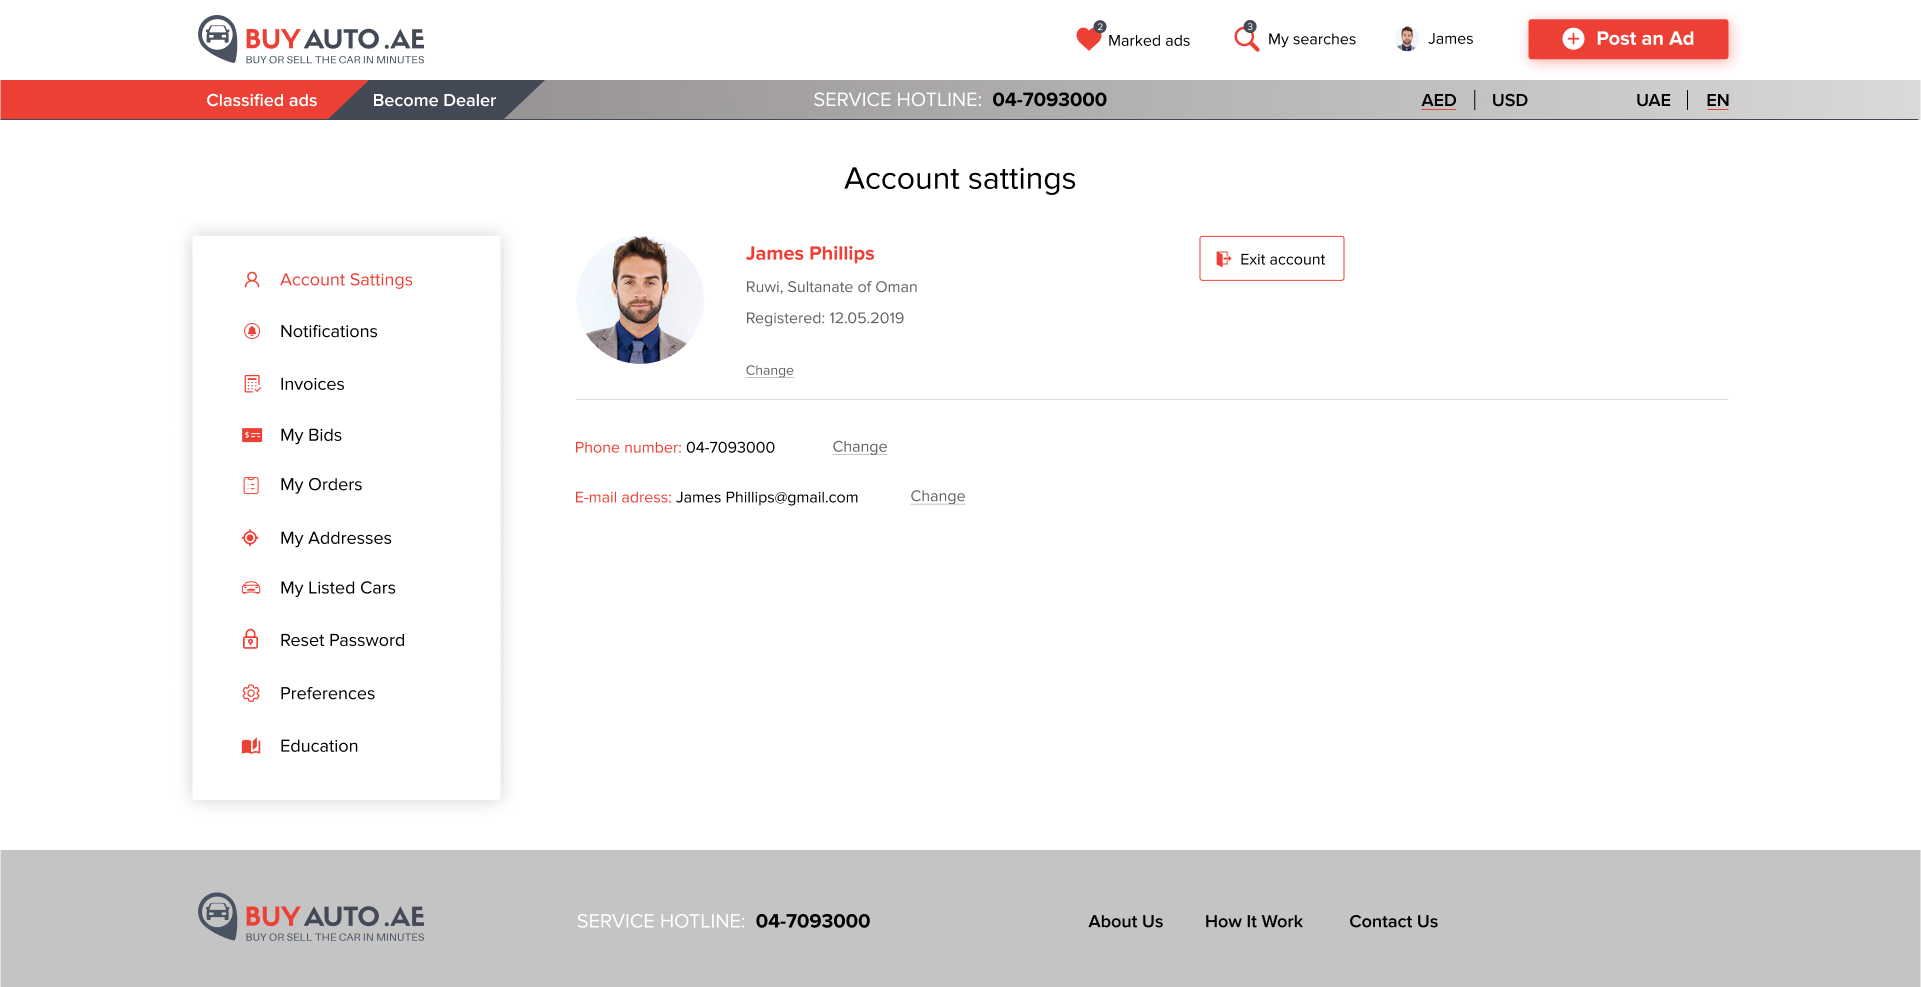Click the Account Settings person icon
1921x987 pixels.
(x=252, y=280)
